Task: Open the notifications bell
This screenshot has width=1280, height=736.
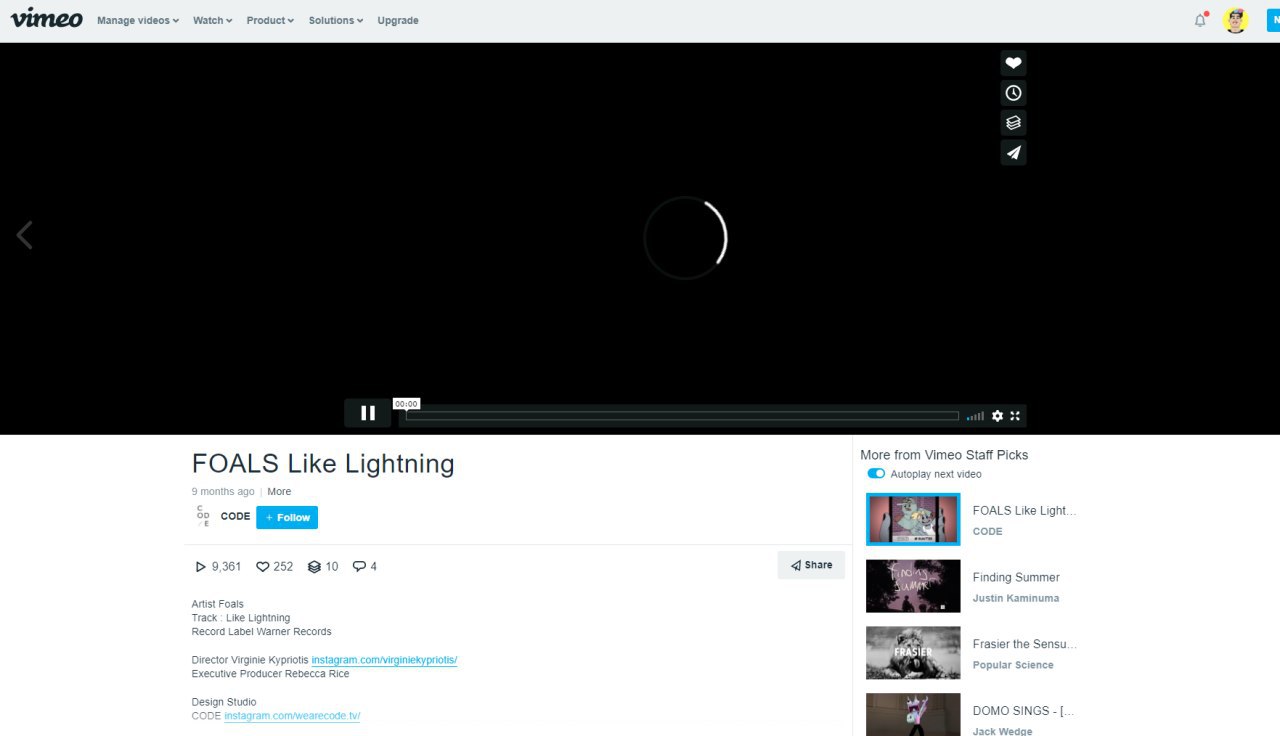Action: (x=1200, y=20)
